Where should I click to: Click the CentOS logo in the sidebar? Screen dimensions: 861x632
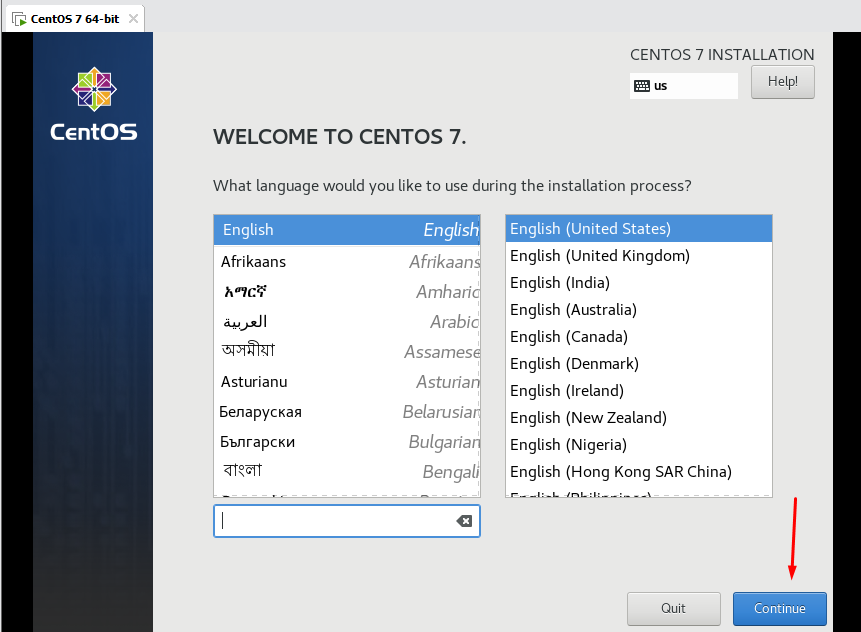coord(94,104)
